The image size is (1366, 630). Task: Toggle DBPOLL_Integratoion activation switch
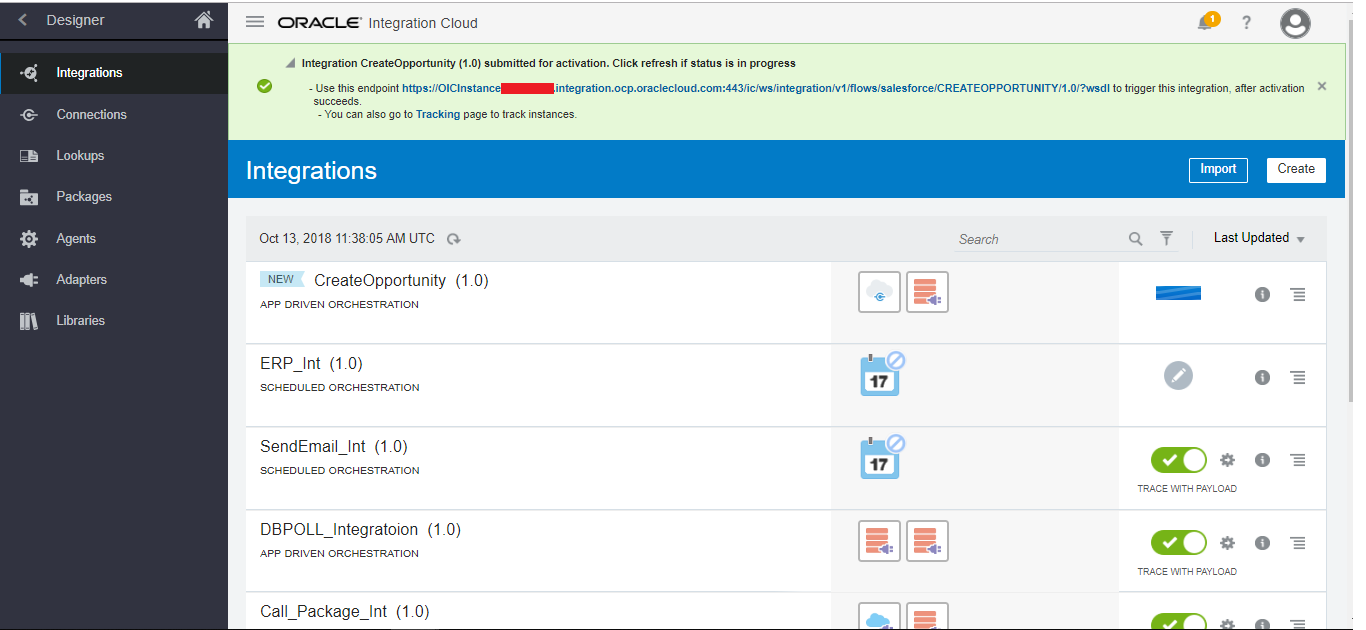(x=1179, y=543)
